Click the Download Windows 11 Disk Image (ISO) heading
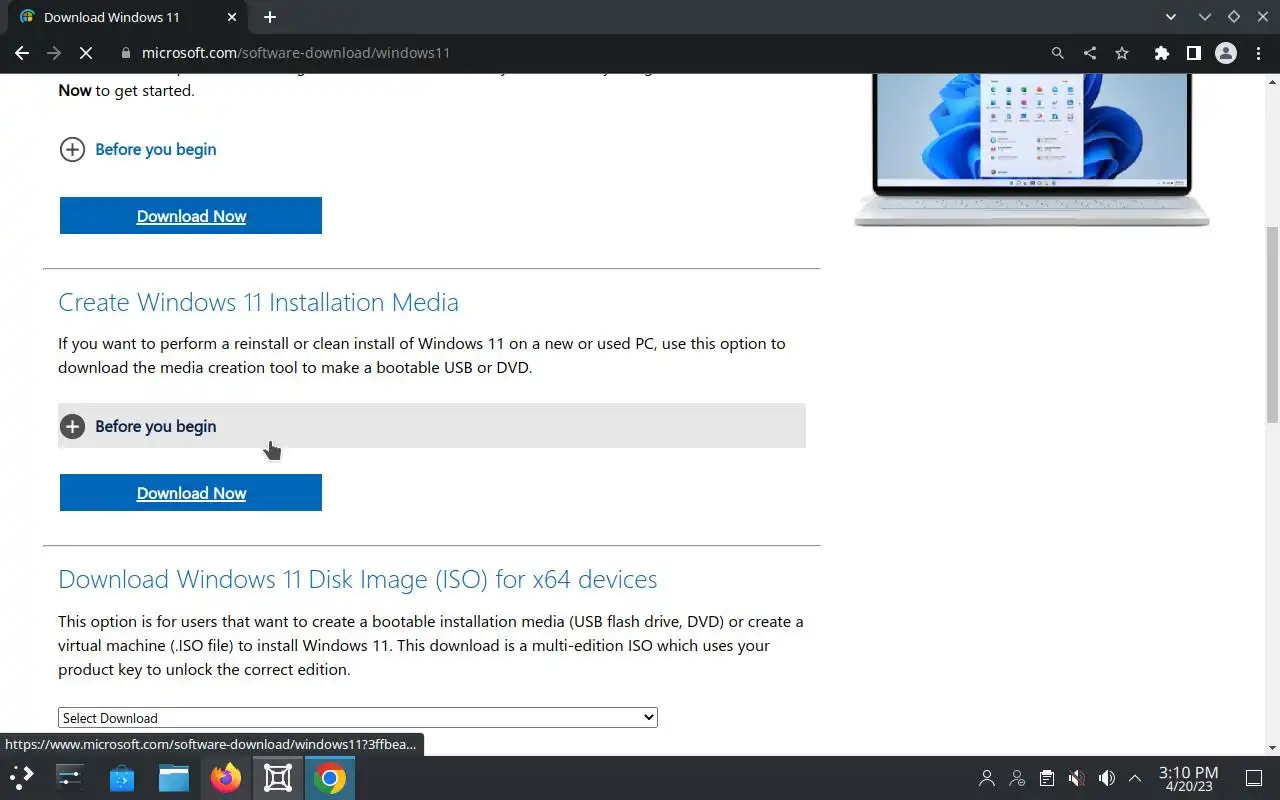1280x800 pixels. [x=357, y=579]
